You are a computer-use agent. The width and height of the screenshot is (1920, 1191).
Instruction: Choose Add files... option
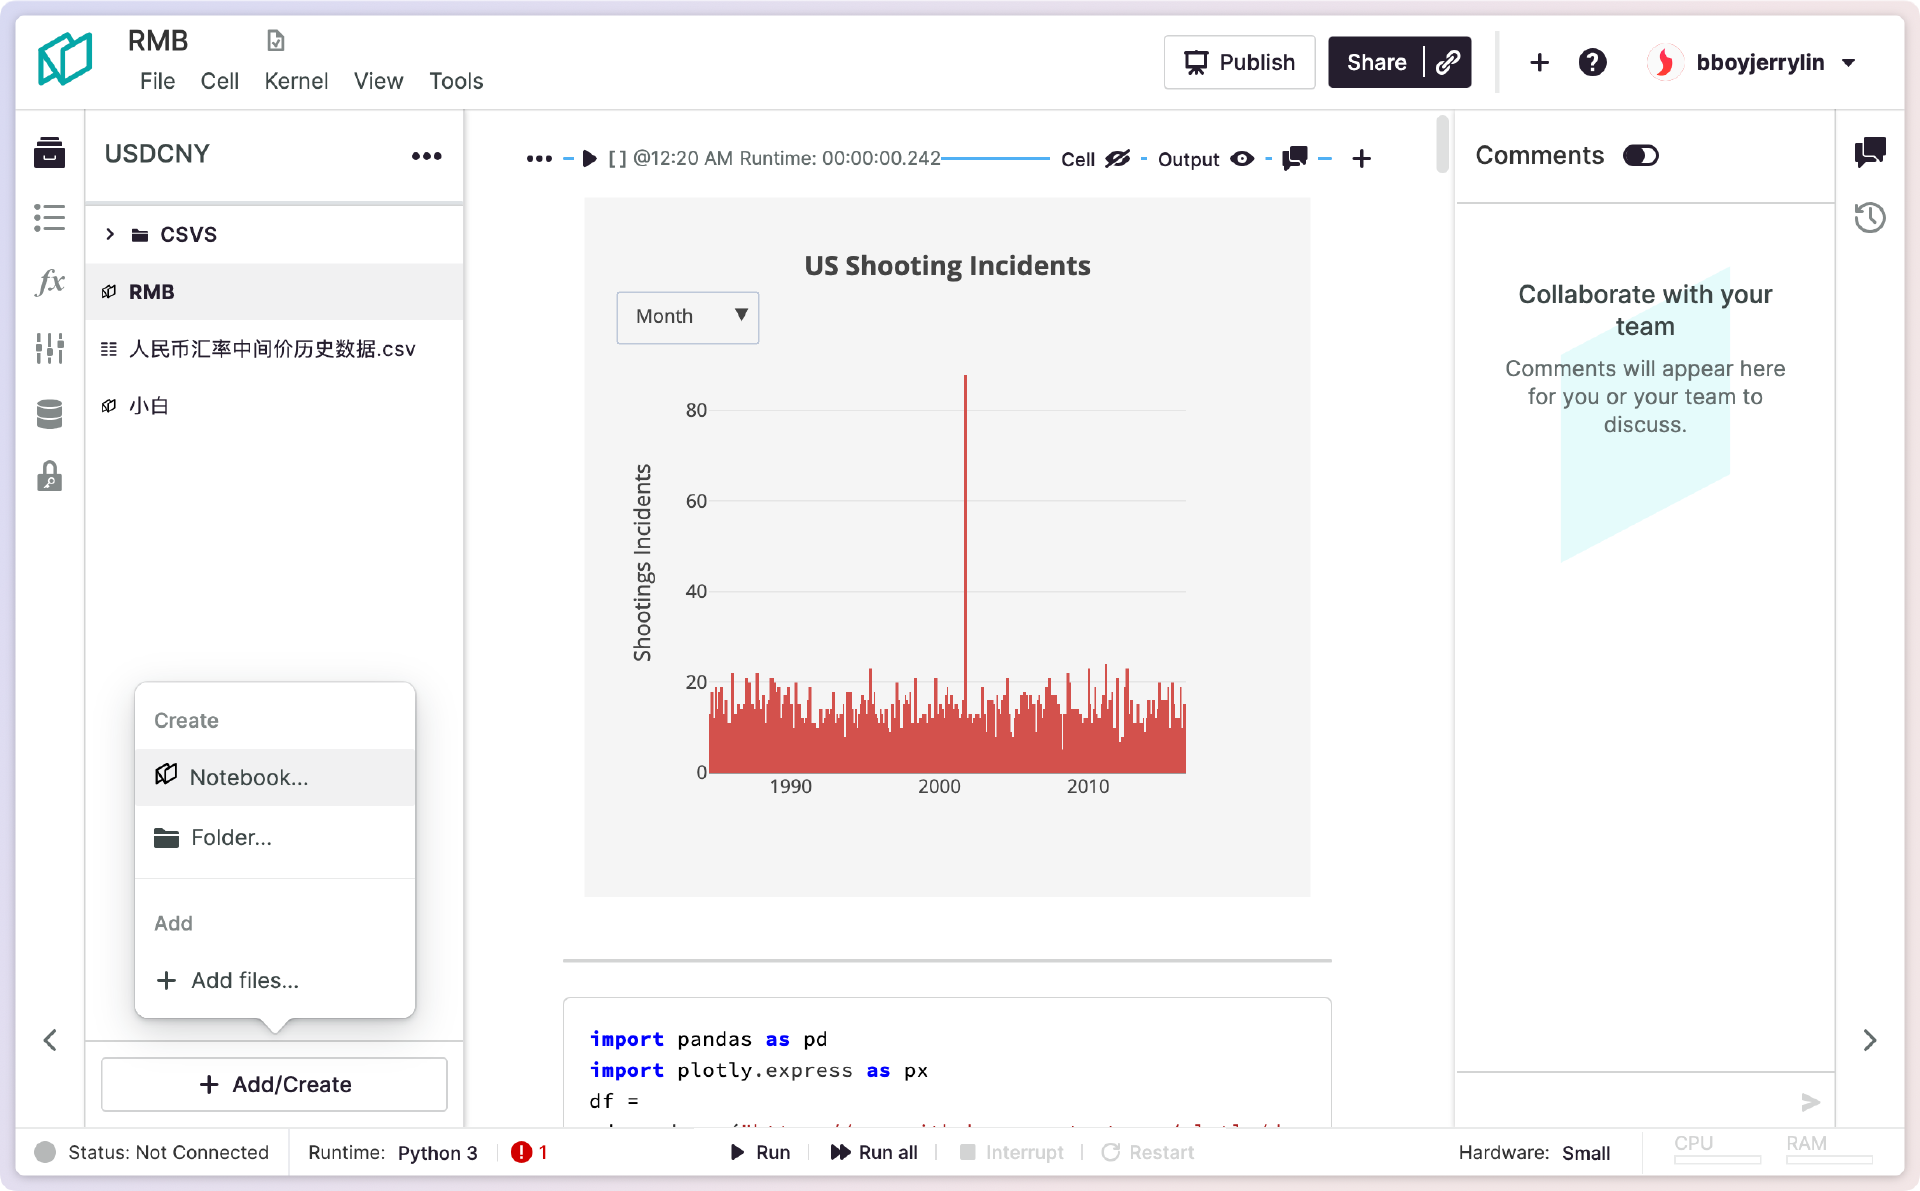click(275, 980)
